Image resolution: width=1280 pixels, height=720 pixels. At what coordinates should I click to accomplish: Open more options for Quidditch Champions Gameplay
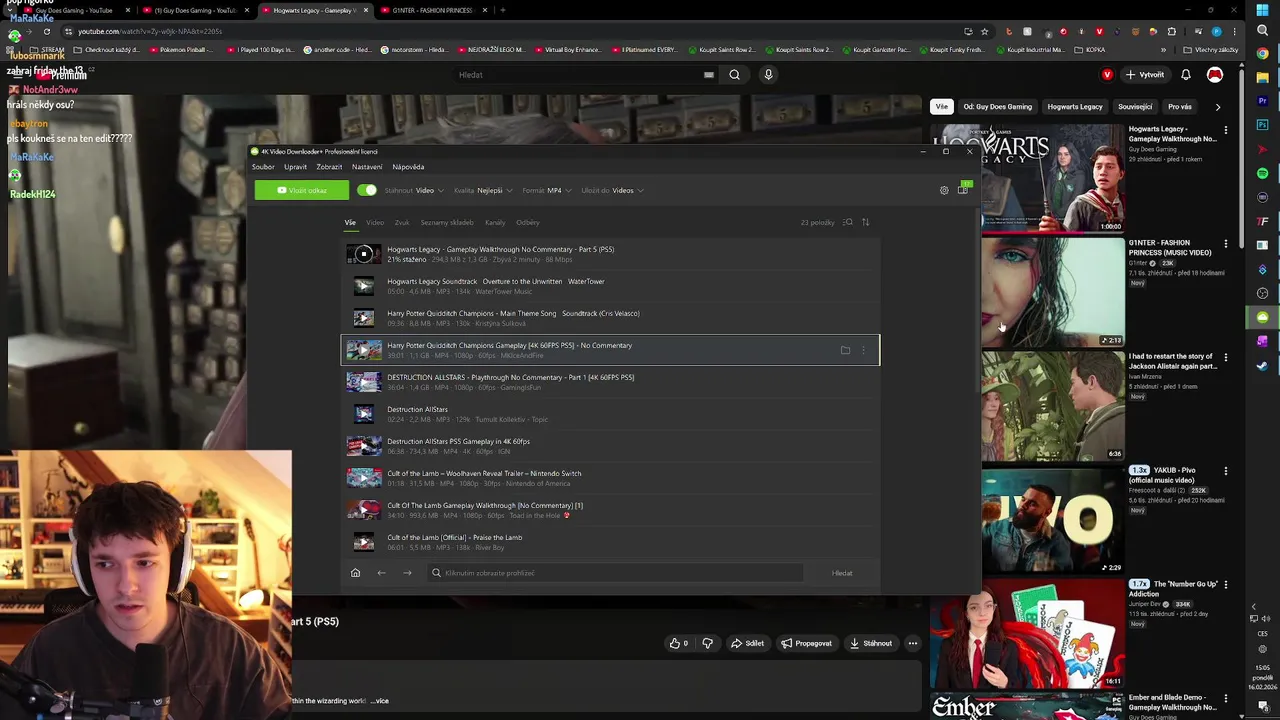(x=864, y=350)
